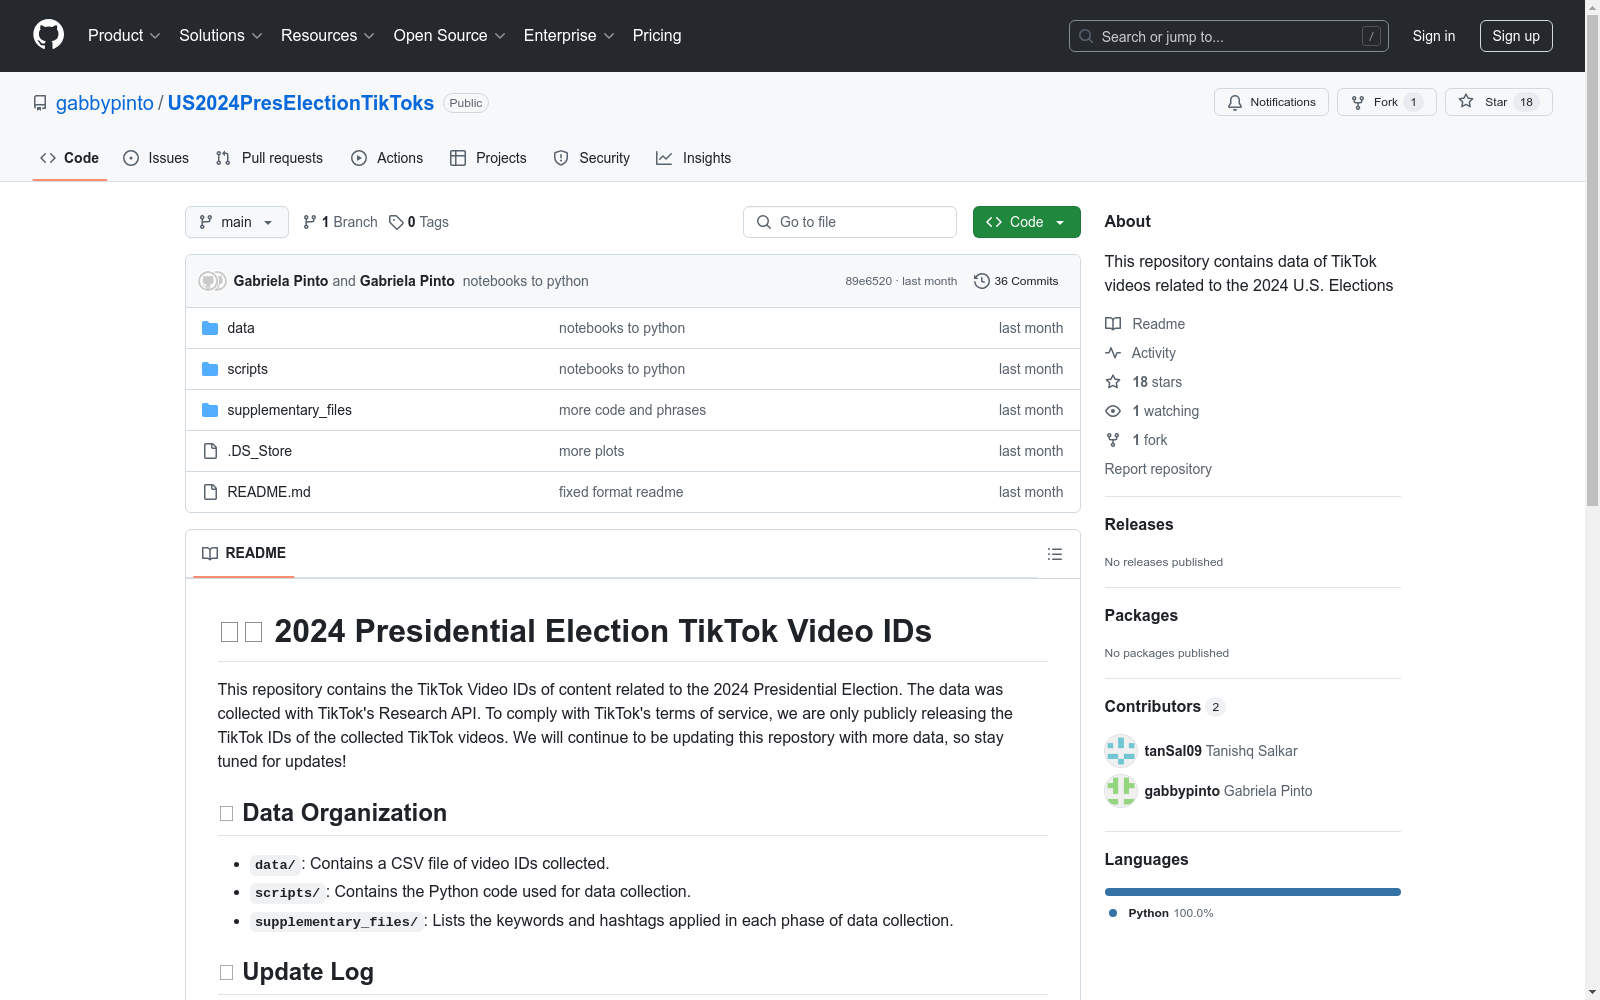
Task: Switch to the Issues tab
Action: point(156,158)
